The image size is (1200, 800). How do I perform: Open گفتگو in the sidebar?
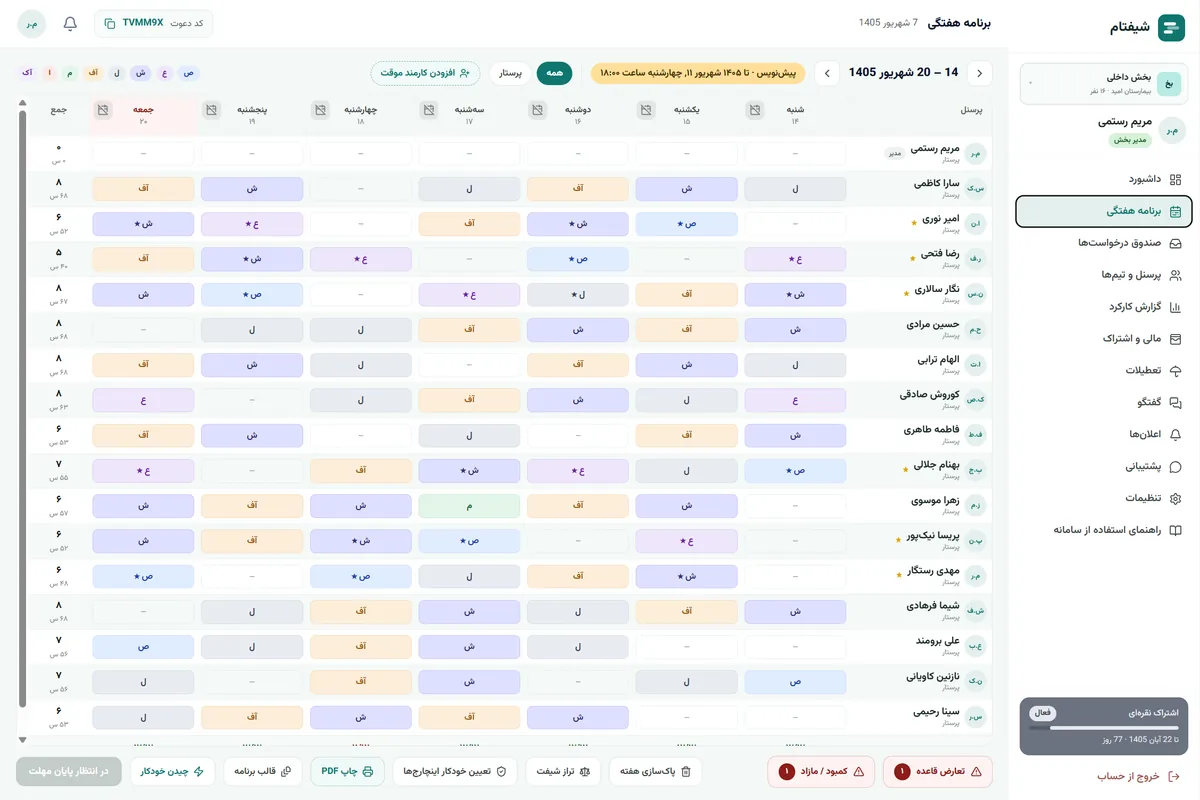pos(1104,402)
